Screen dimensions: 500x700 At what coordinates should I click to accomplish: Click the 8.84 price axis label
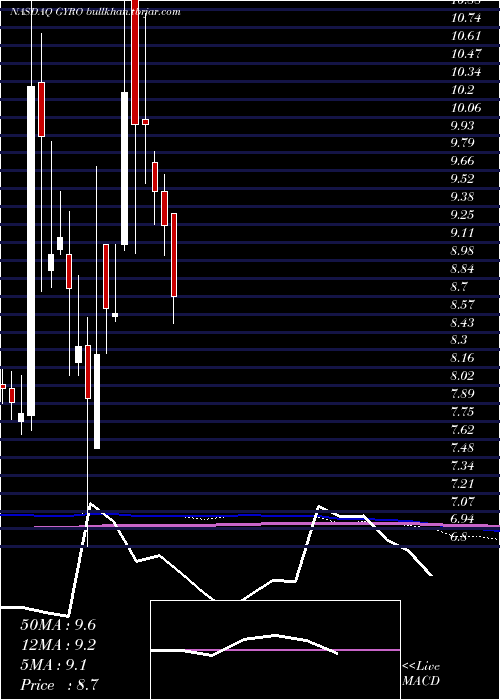click(462, 269)
